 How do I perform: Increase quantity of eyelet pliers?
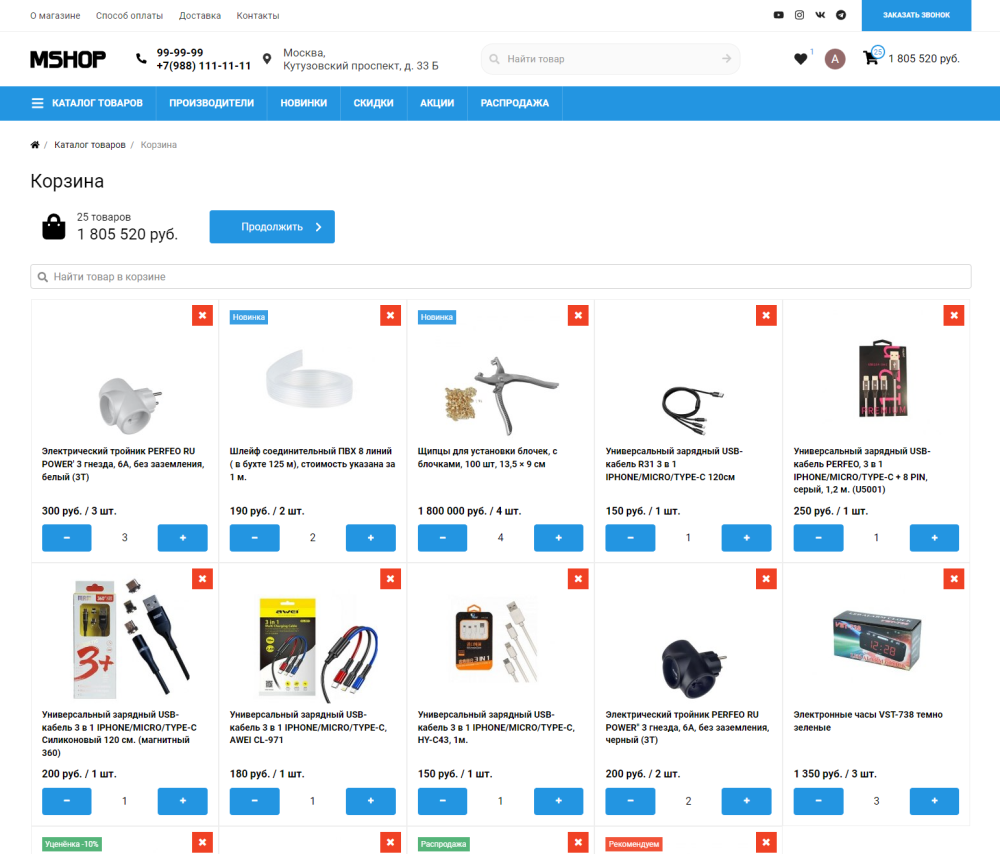point(559,538)
